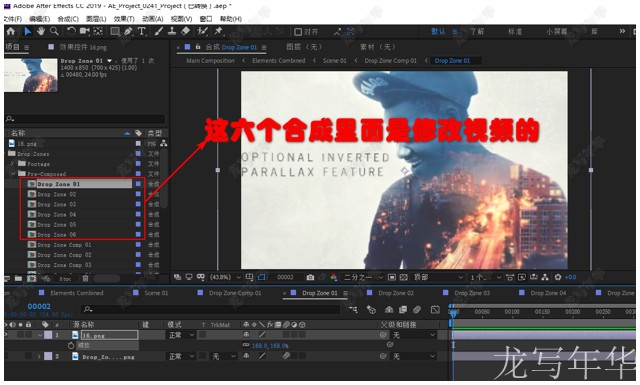Select the Type tool
The image size is (640, 385).
tap(142, 31)
